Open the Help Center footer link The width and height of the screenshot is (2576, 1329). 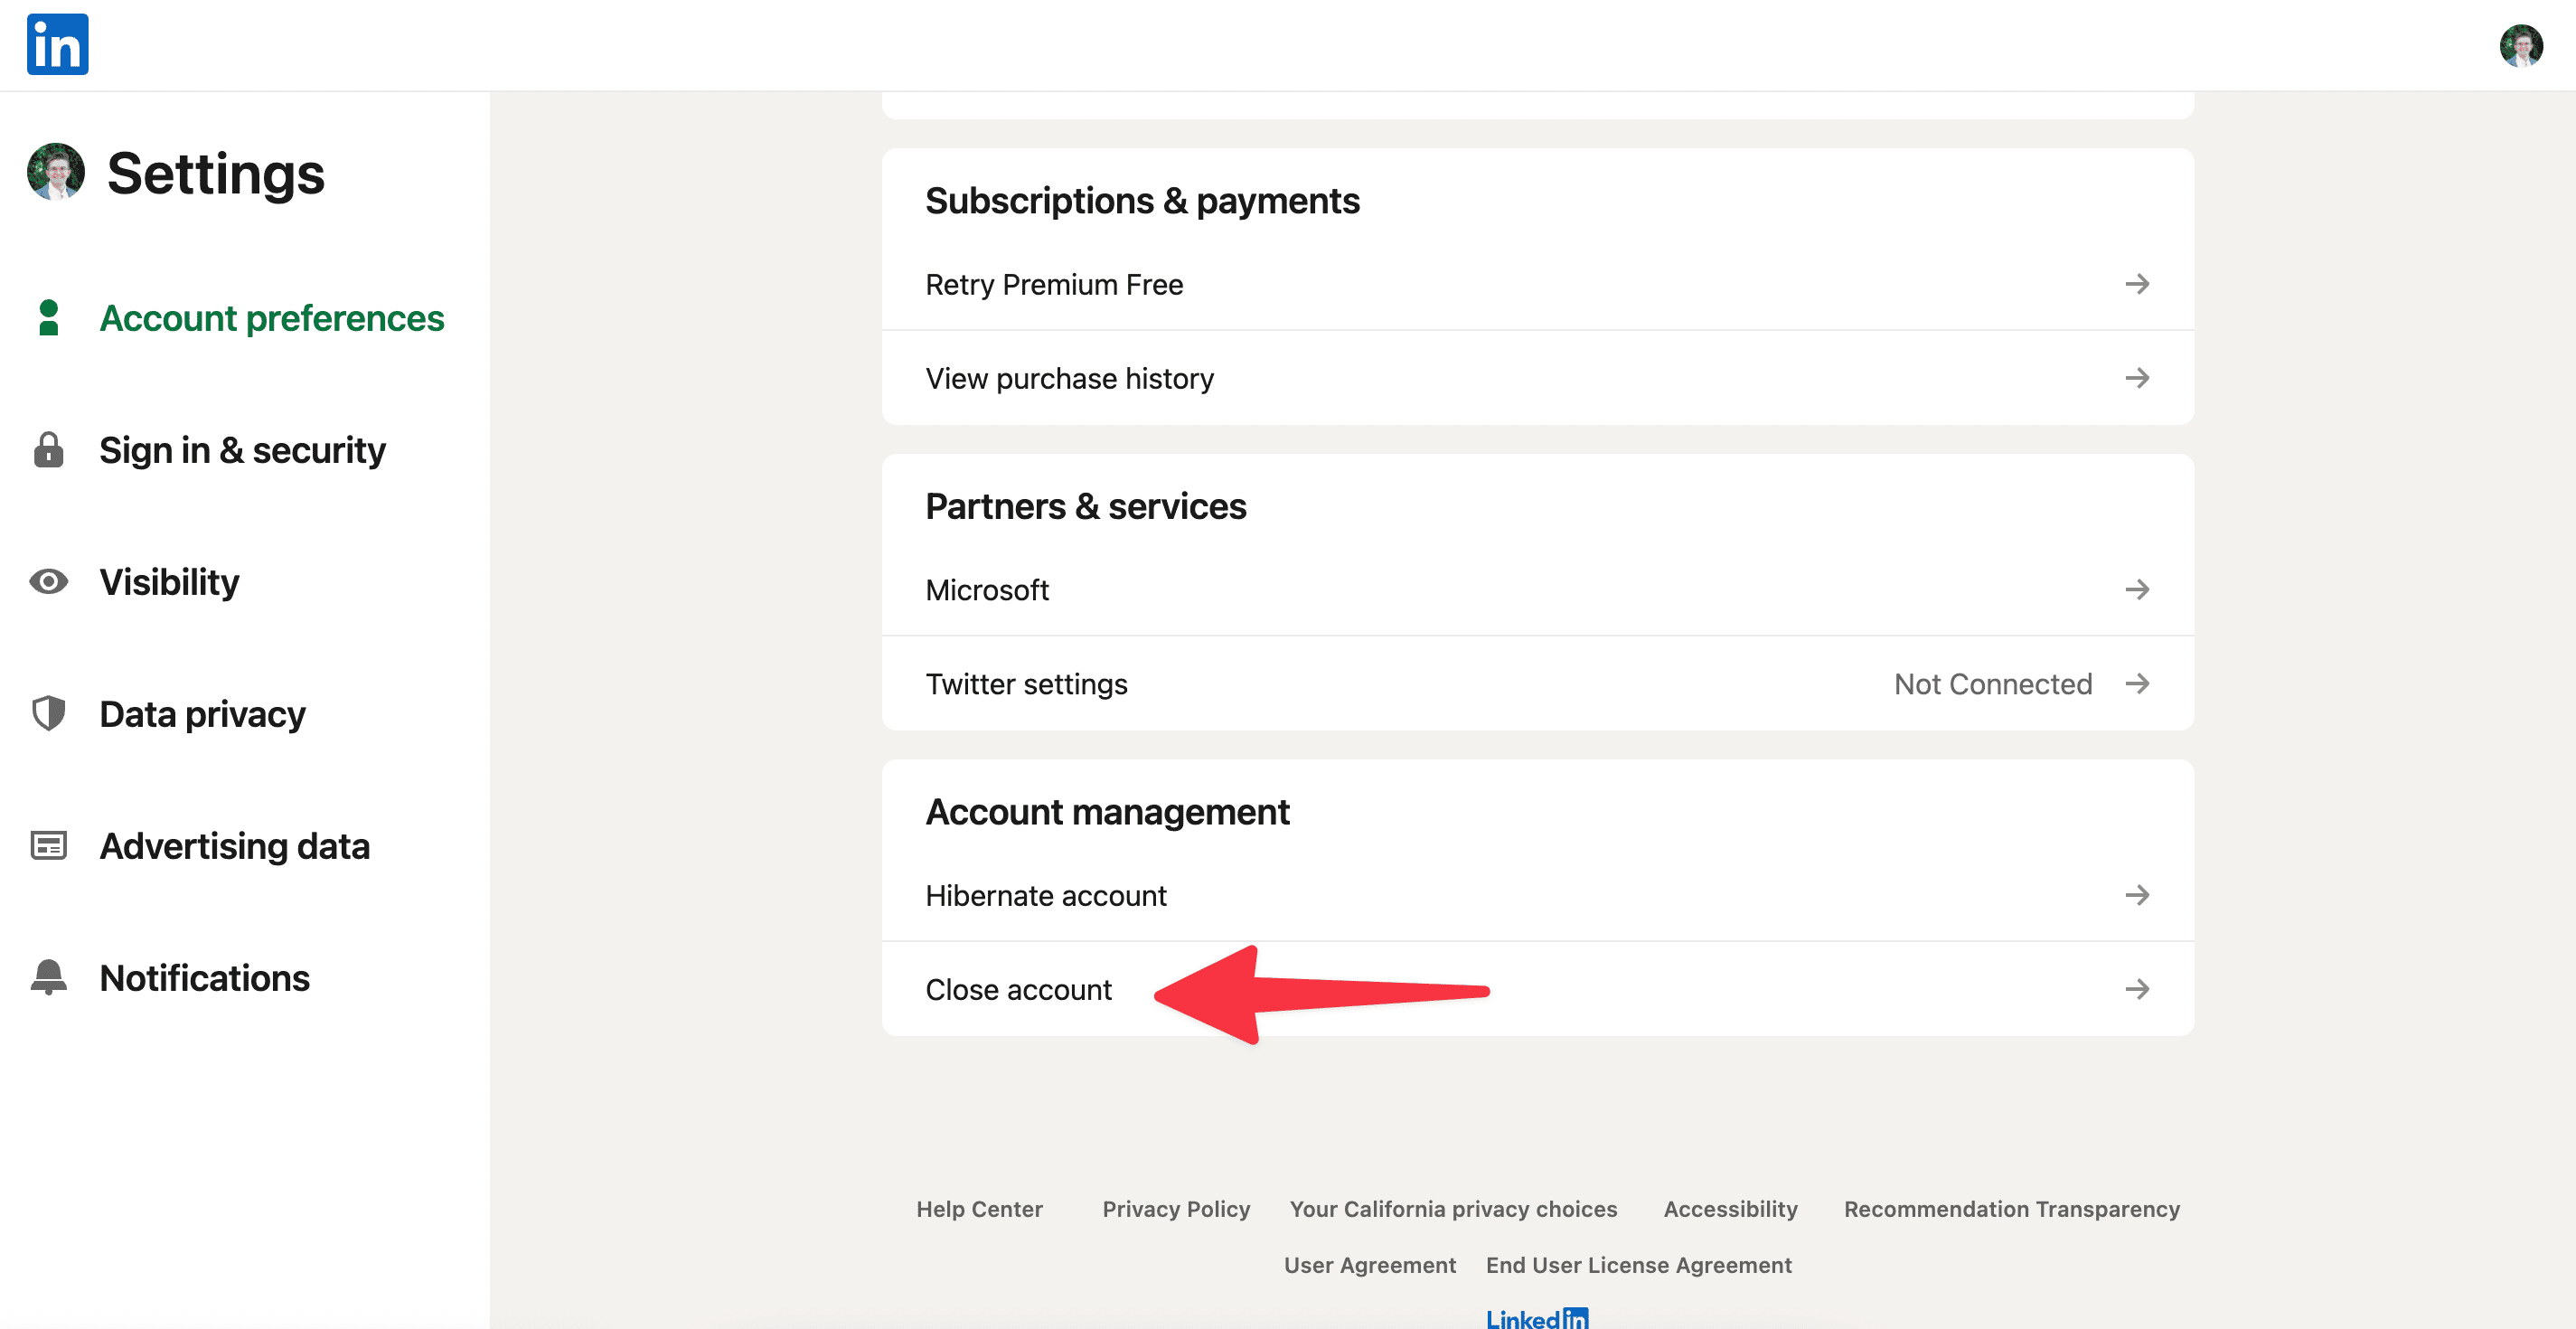click(x=979, y=1209)
